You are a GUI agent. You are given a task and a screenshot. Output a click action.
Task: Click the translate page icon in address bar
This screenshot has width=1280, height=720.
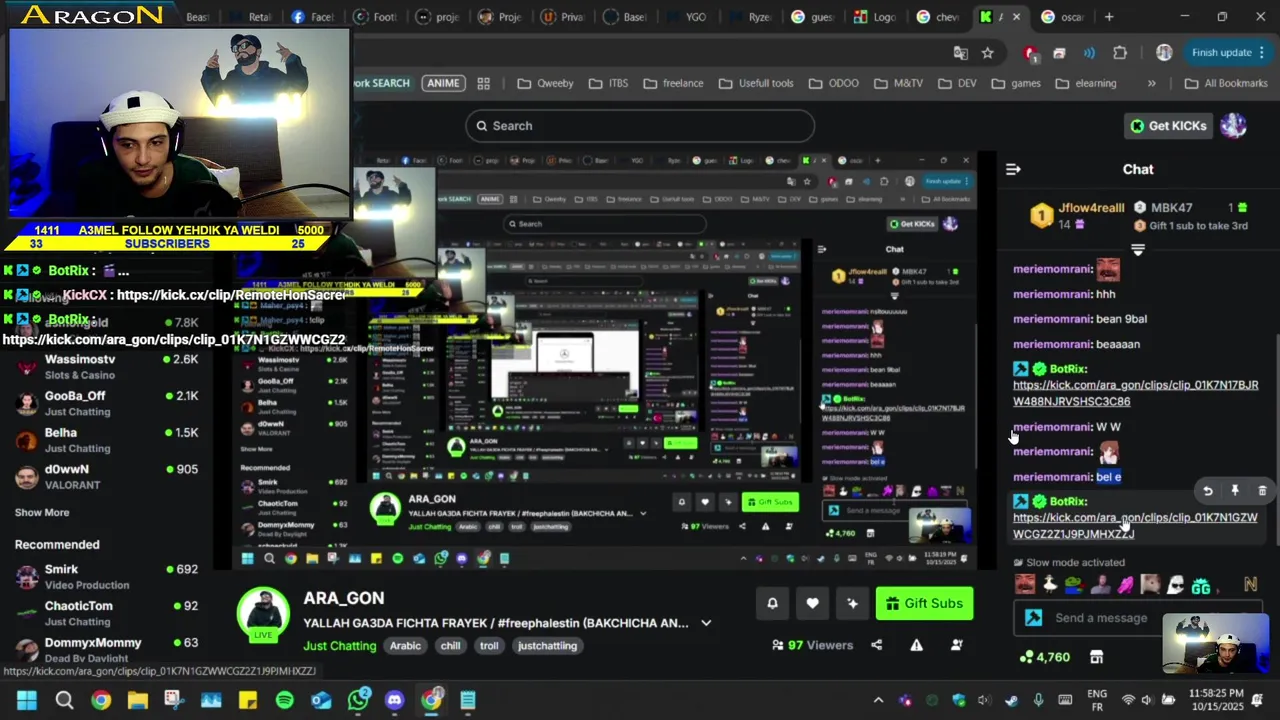(x=960, y=53)
